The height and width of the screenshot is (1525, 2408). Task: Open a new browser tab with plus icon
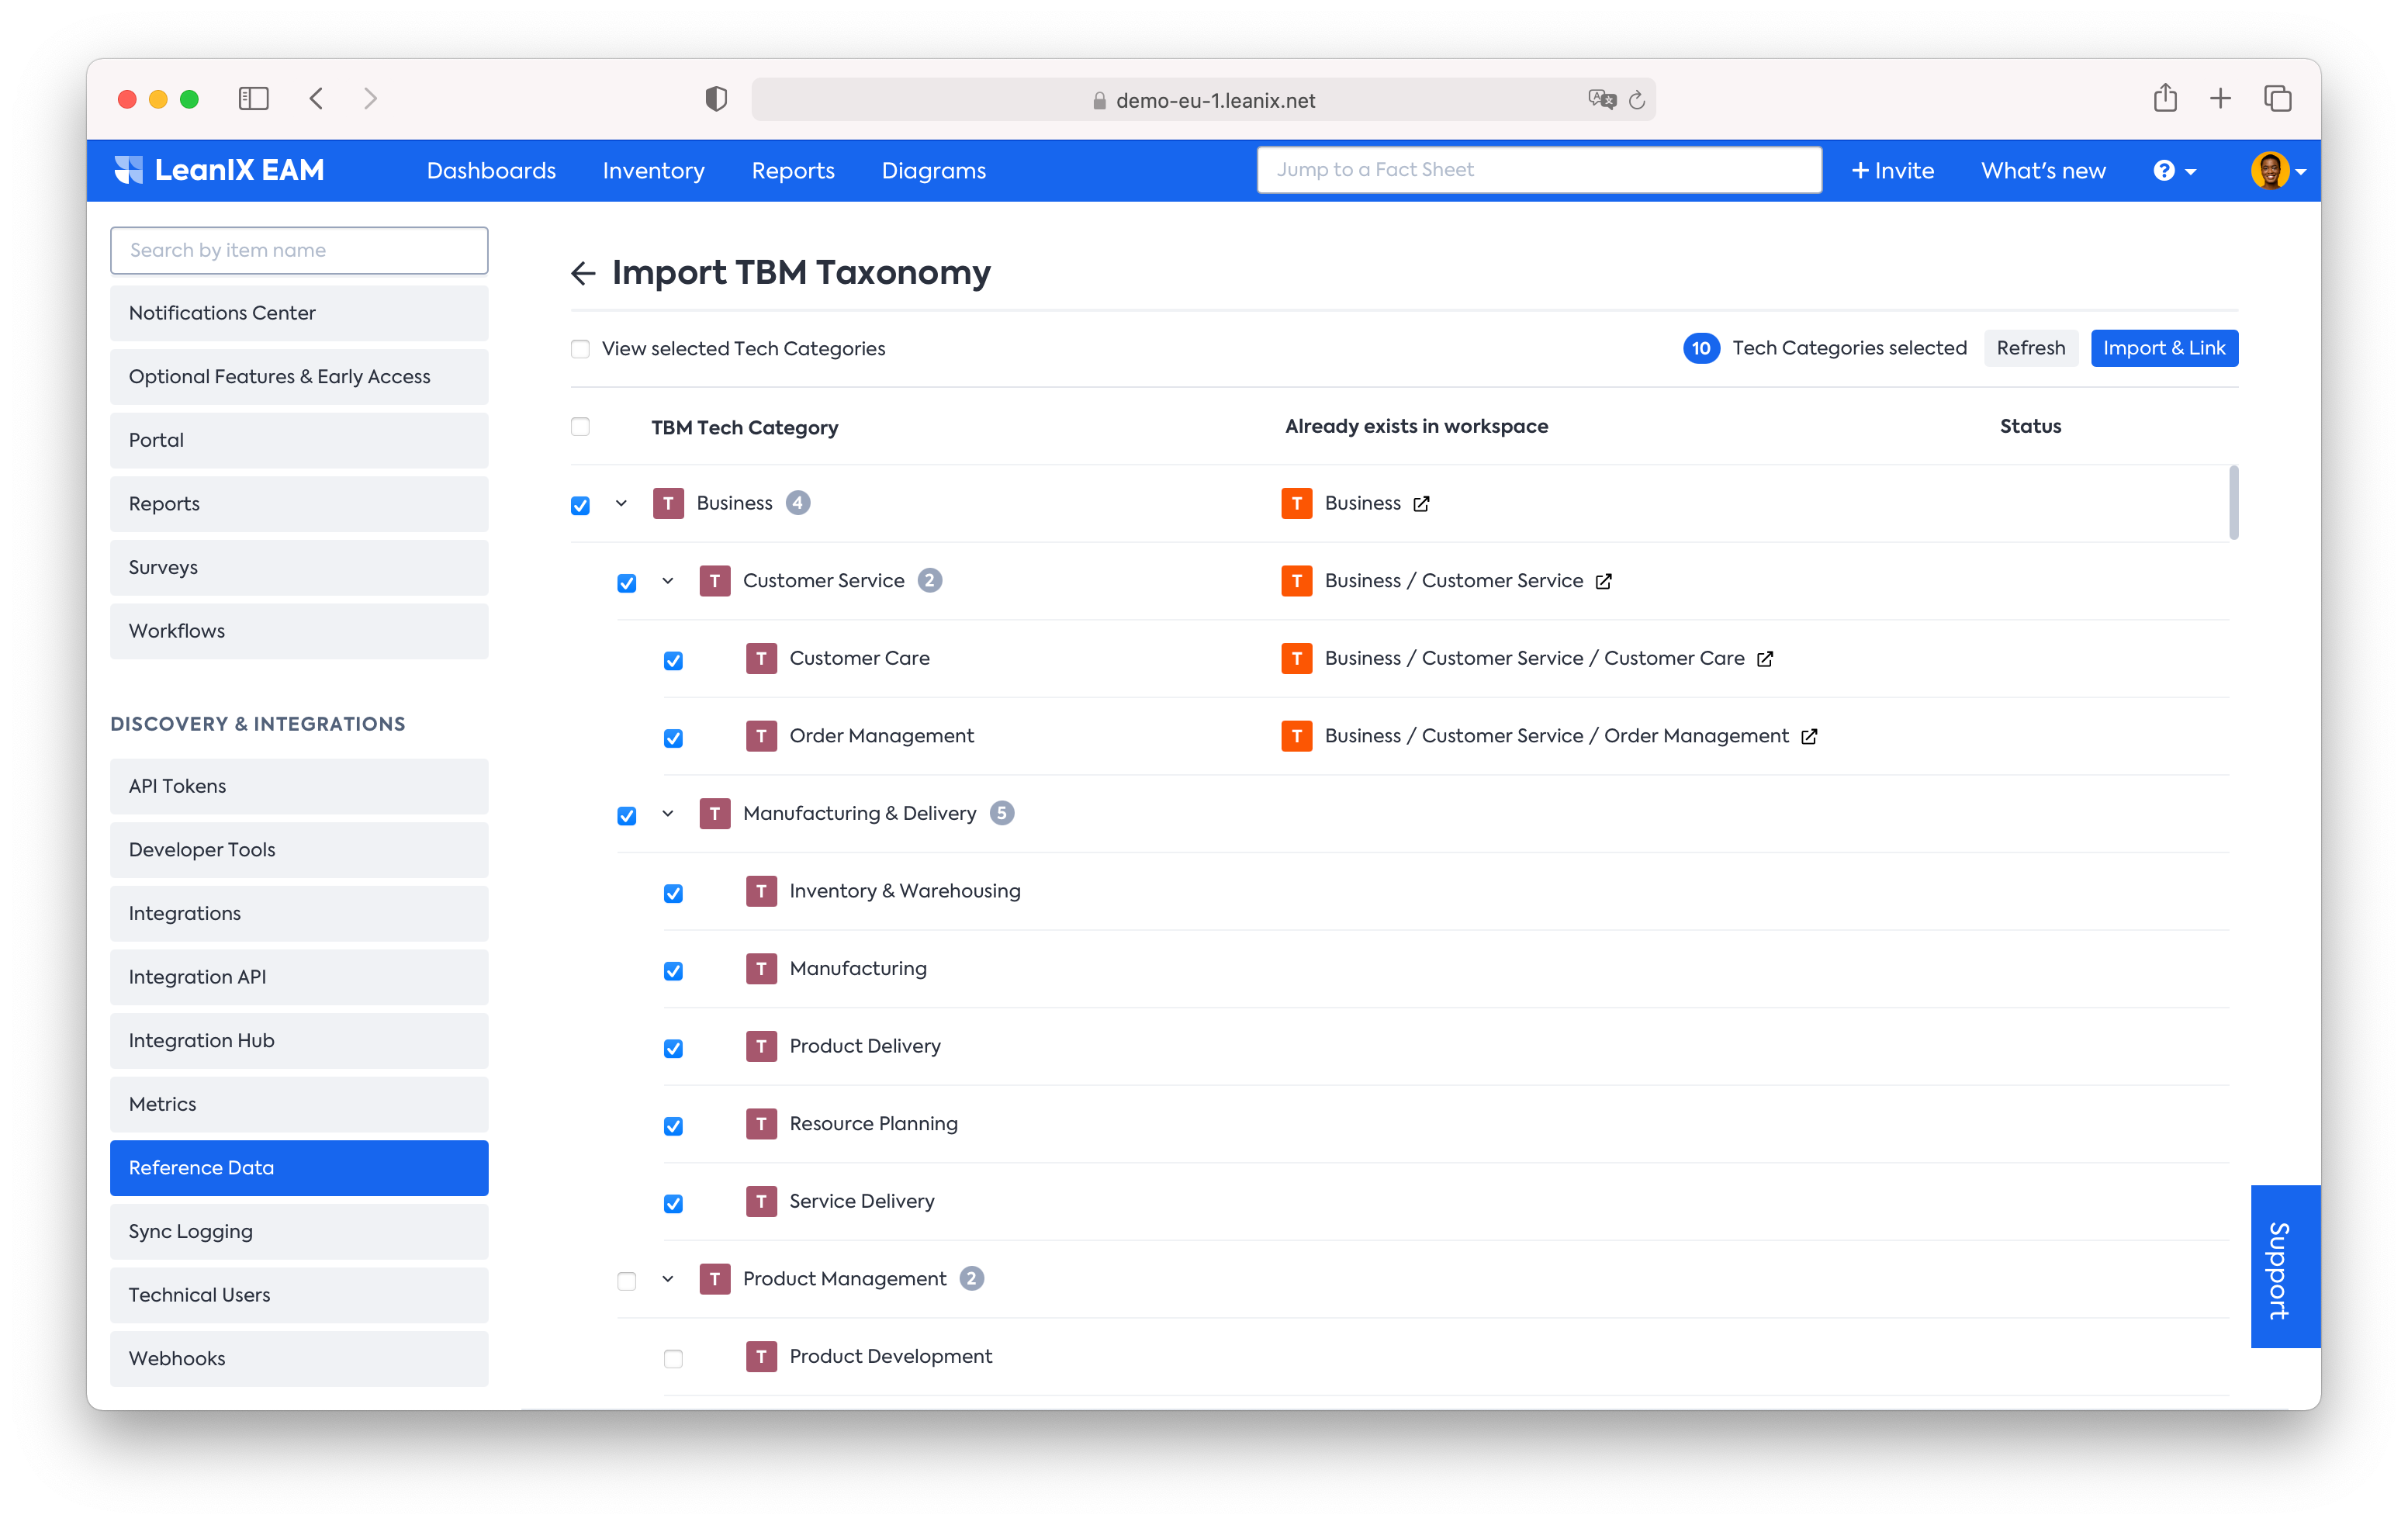pos(2221,98)
